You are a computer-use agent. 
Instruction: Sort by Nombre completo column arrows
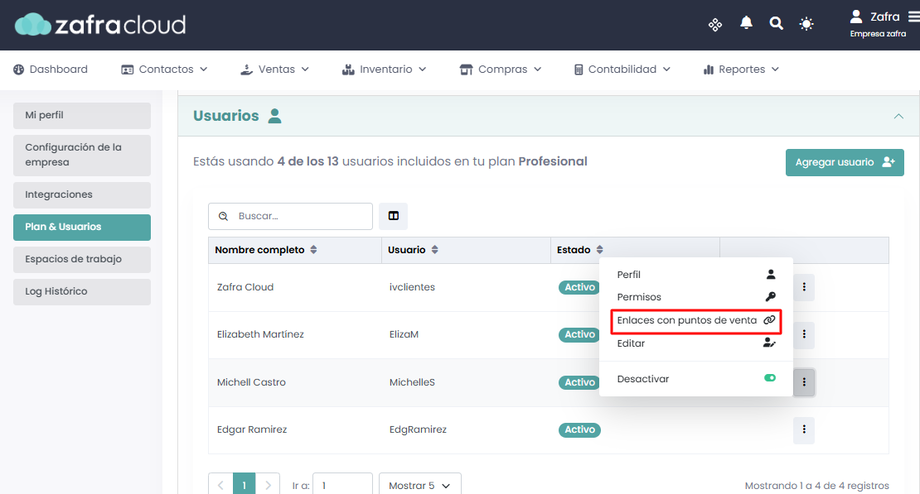click(314, 250)
